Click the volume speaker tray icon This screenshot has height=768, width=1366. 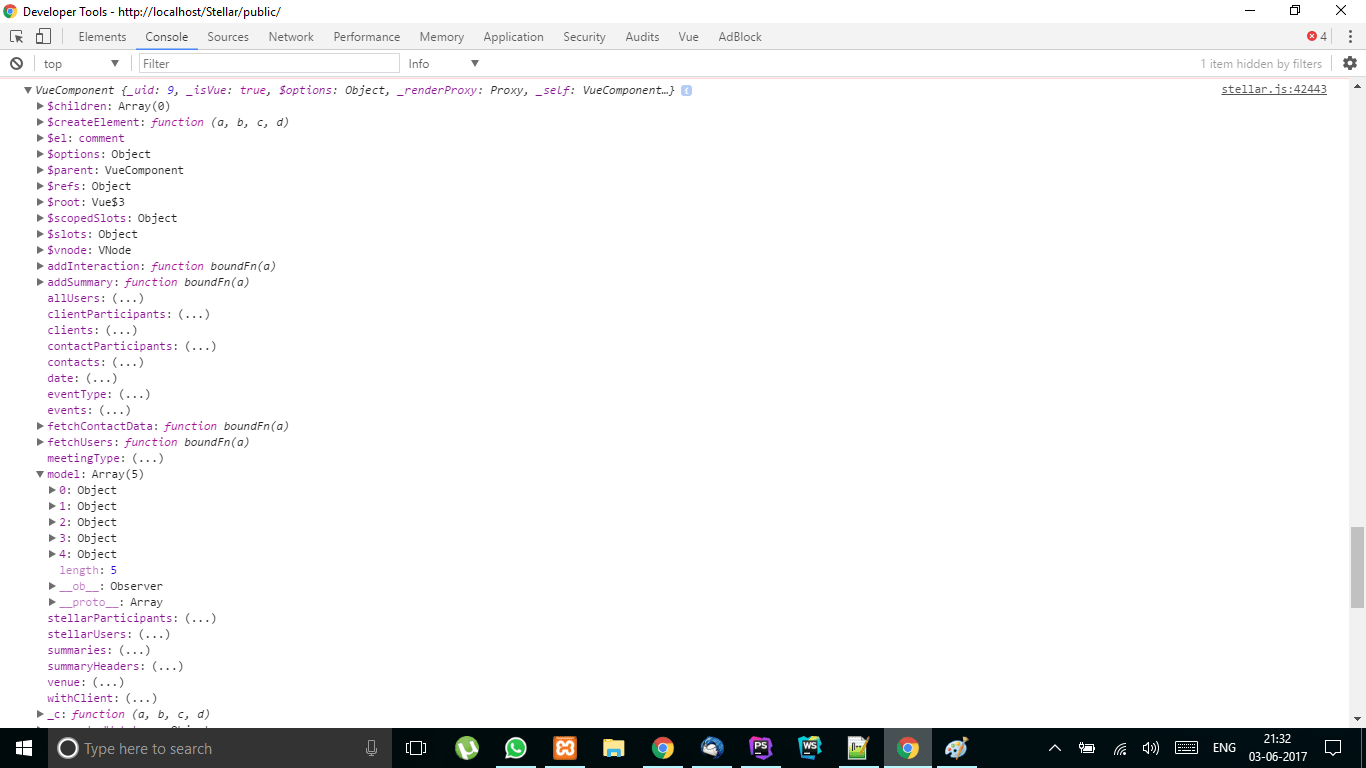point(1151,748)
